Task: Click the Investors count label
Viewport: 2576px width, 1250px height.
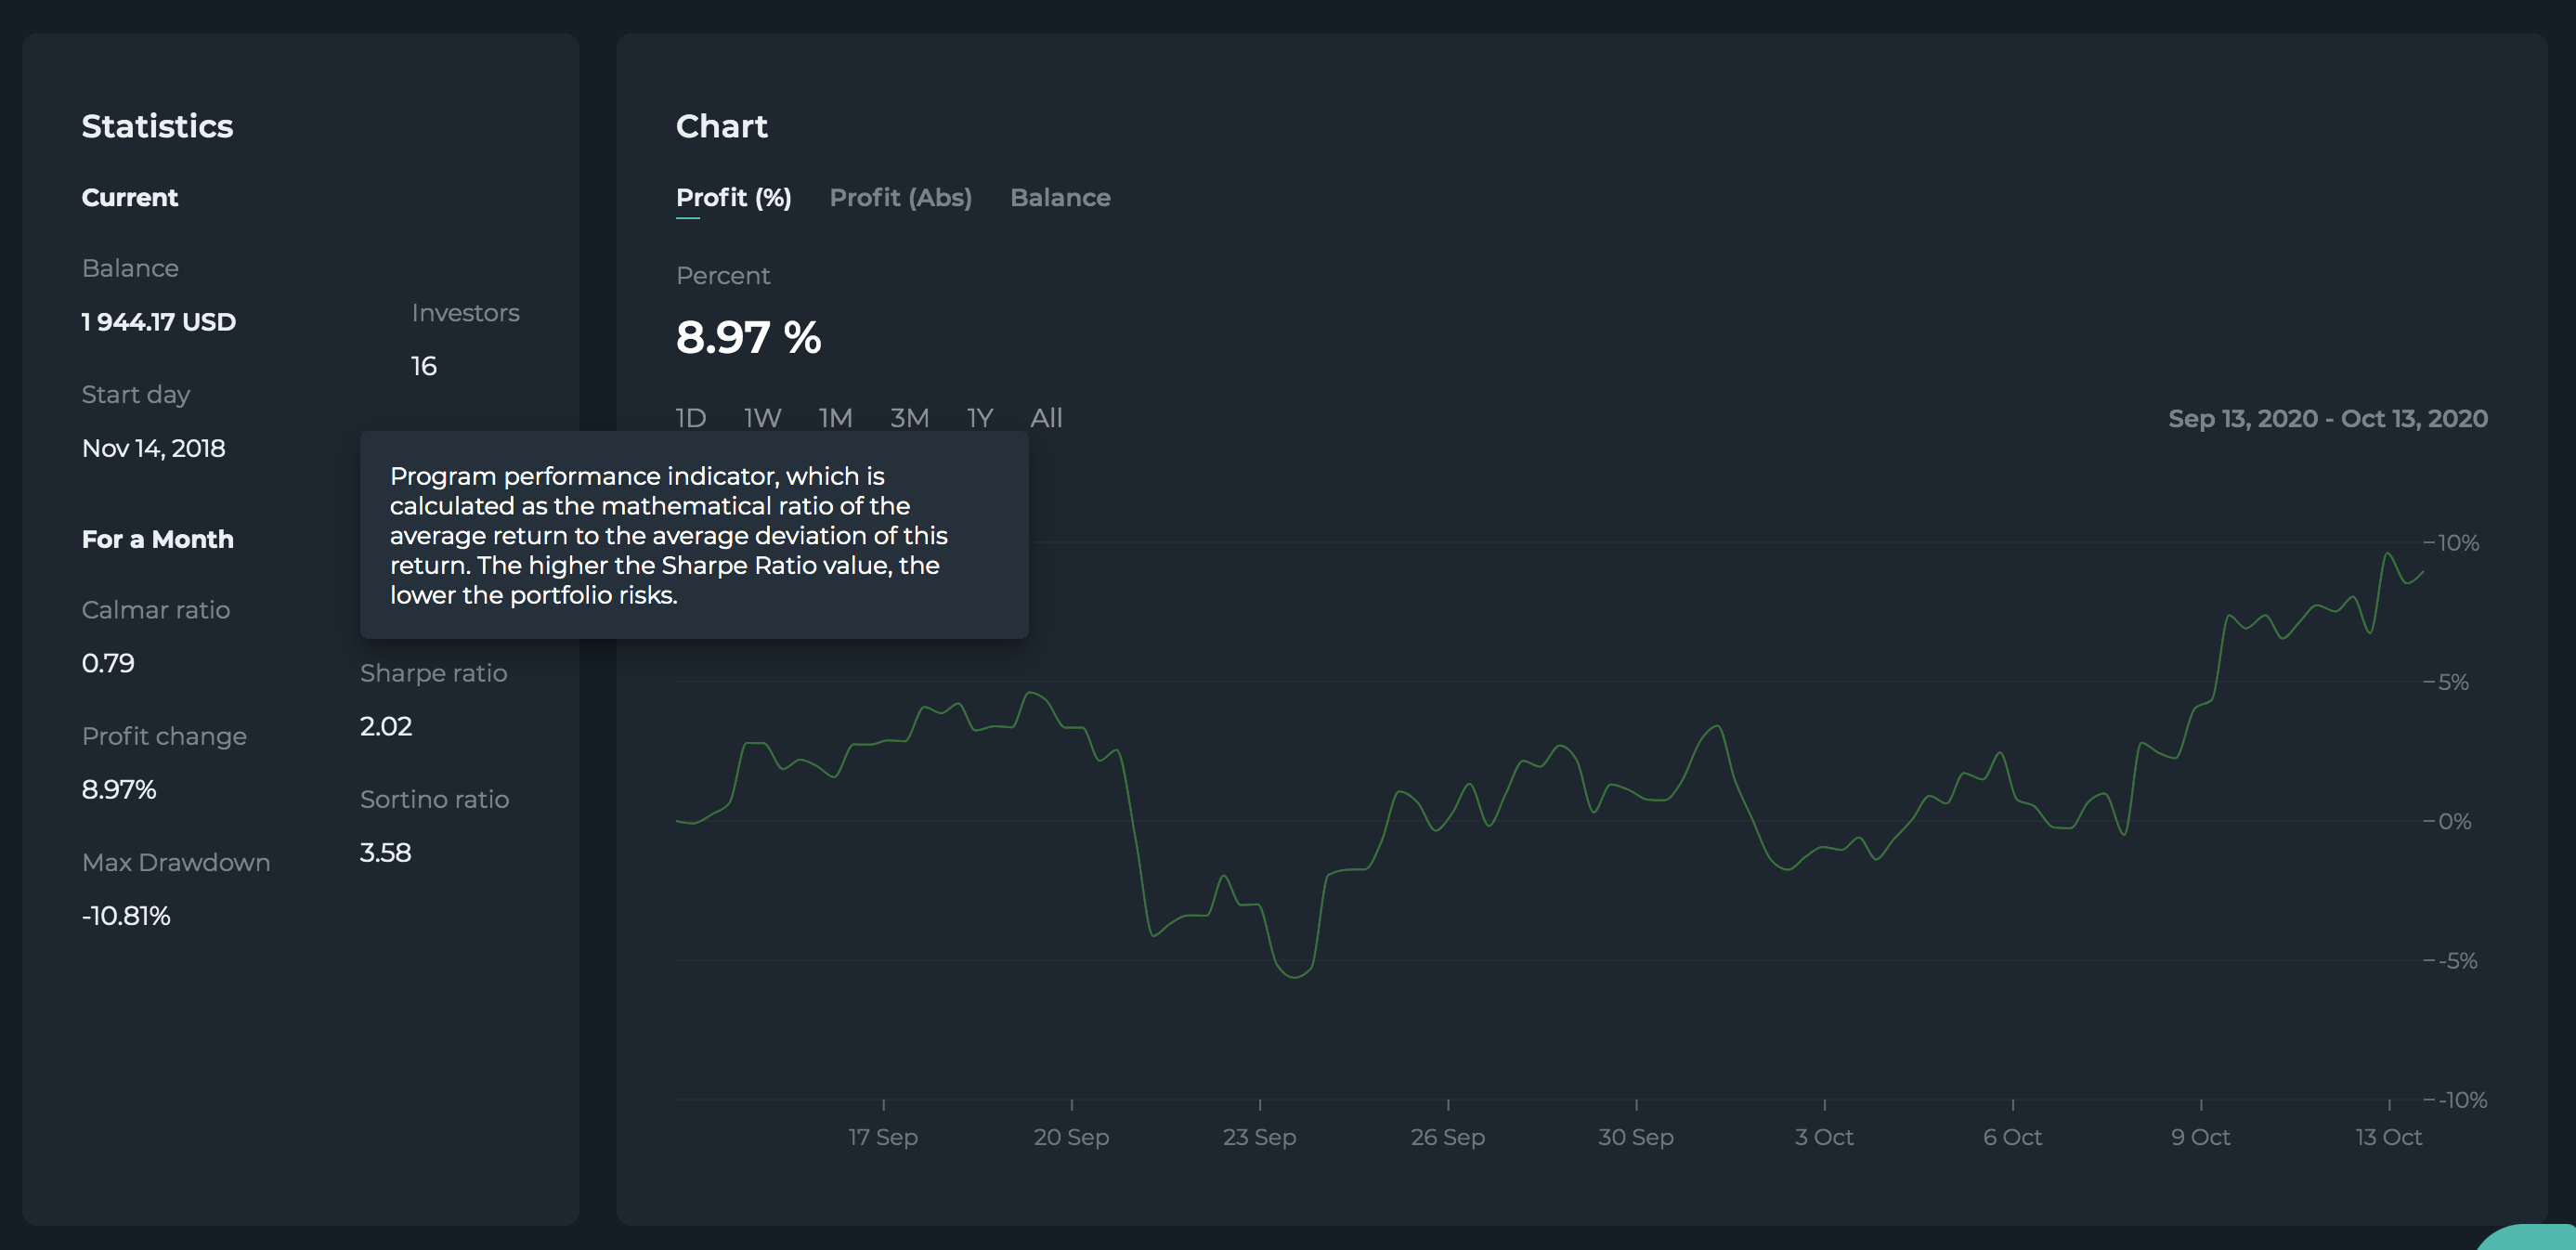Action: coord(465,313)
